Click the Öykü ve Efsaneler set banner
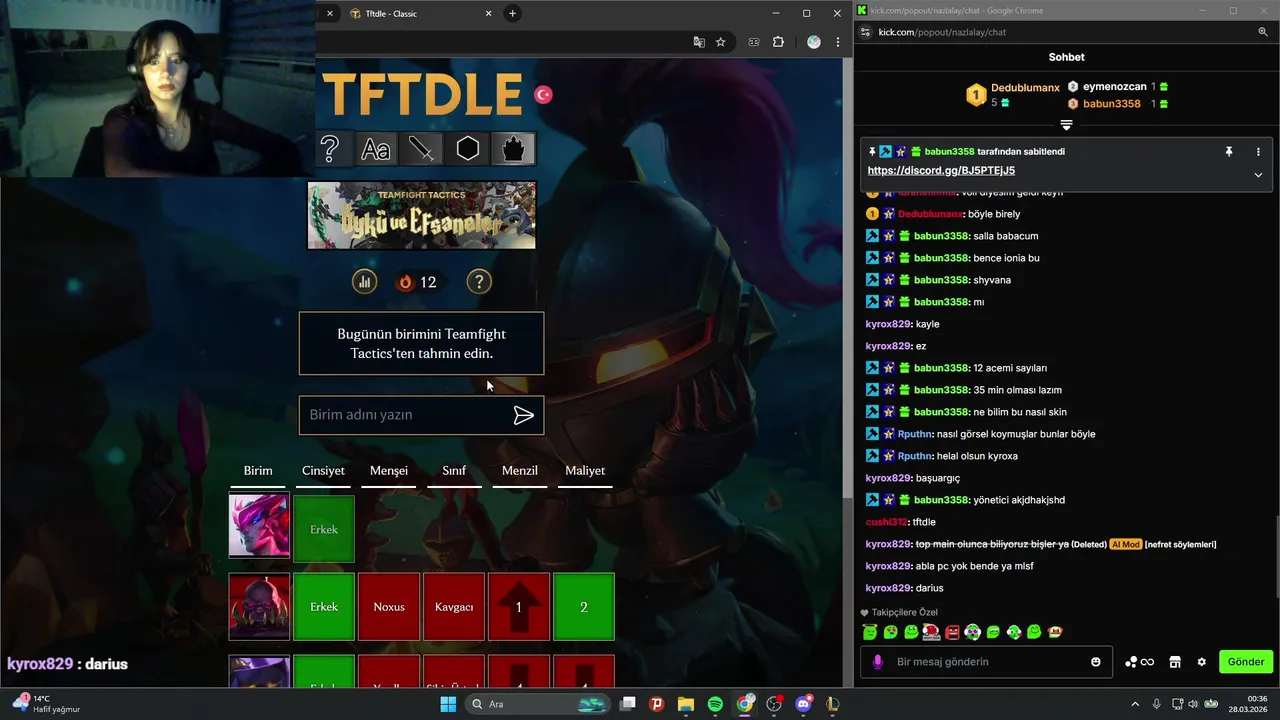 pos(421,215)
